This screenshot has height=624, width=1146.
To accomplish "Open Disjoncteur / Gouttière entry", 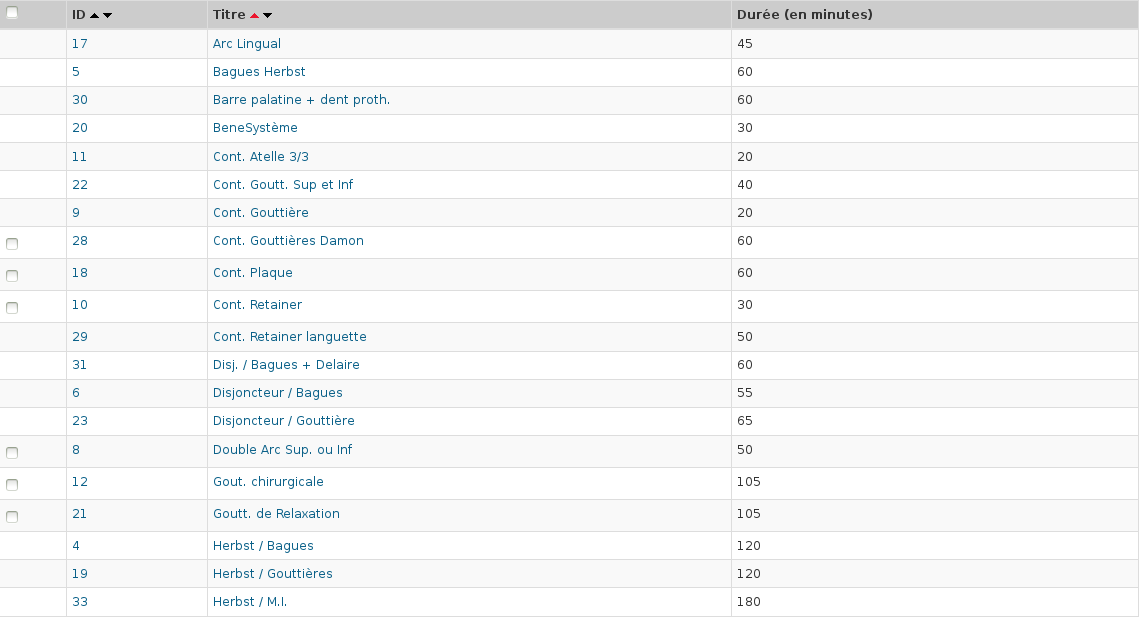I will pos(283,421).
